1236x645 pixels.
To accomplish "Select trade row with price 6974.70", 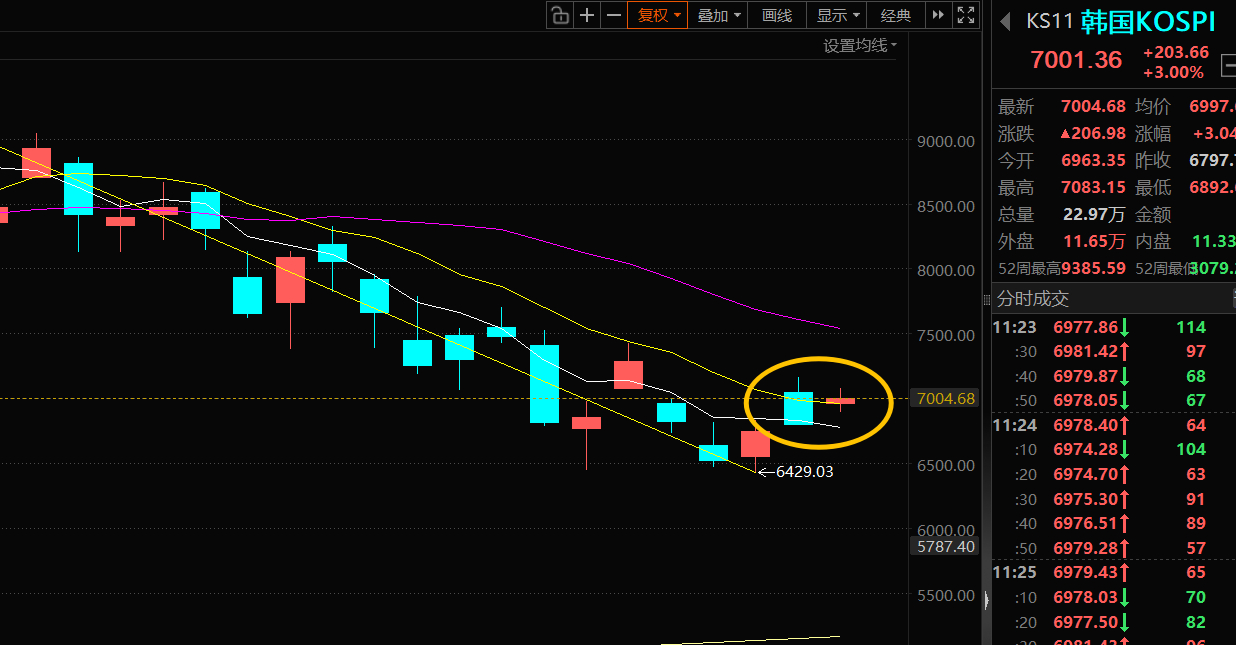I will [x=1114, y=474].
